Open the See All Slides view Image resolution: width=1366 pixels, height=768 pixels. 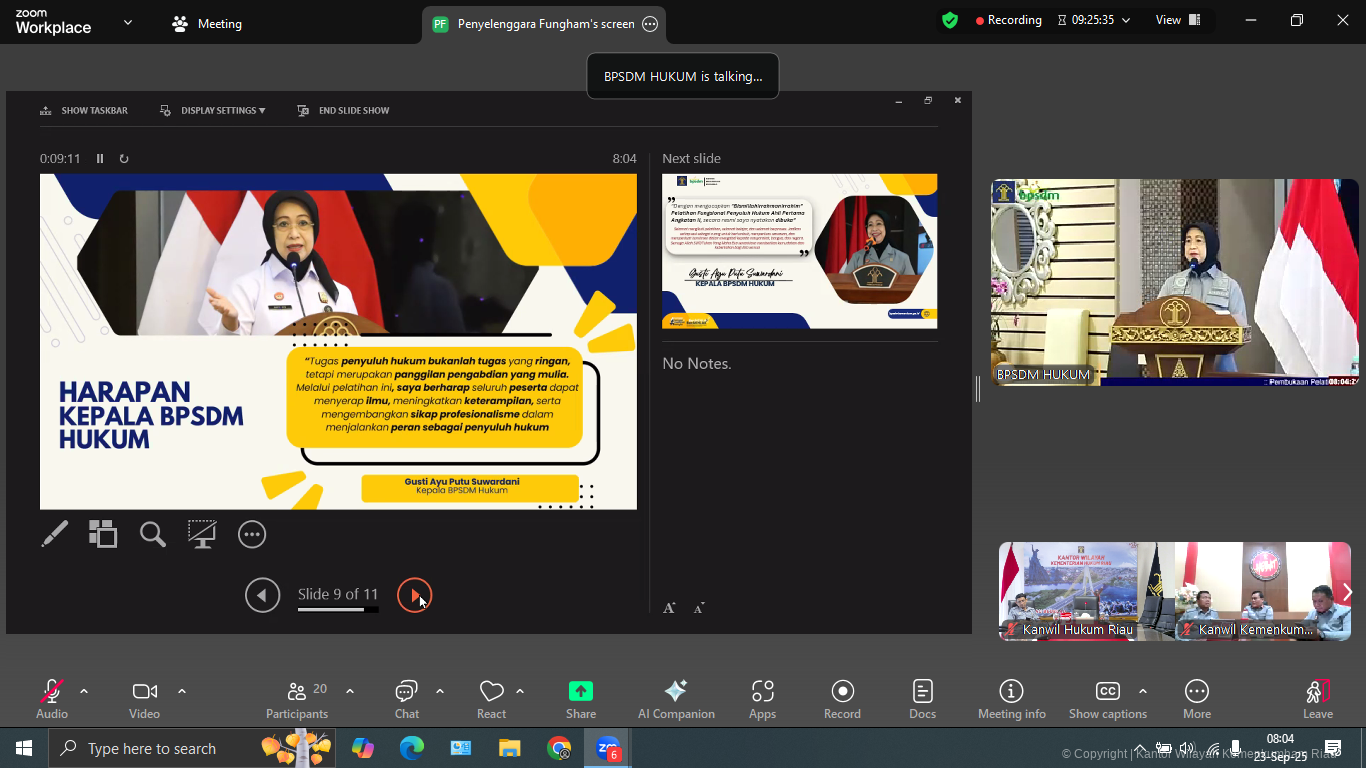click(102, 534)
